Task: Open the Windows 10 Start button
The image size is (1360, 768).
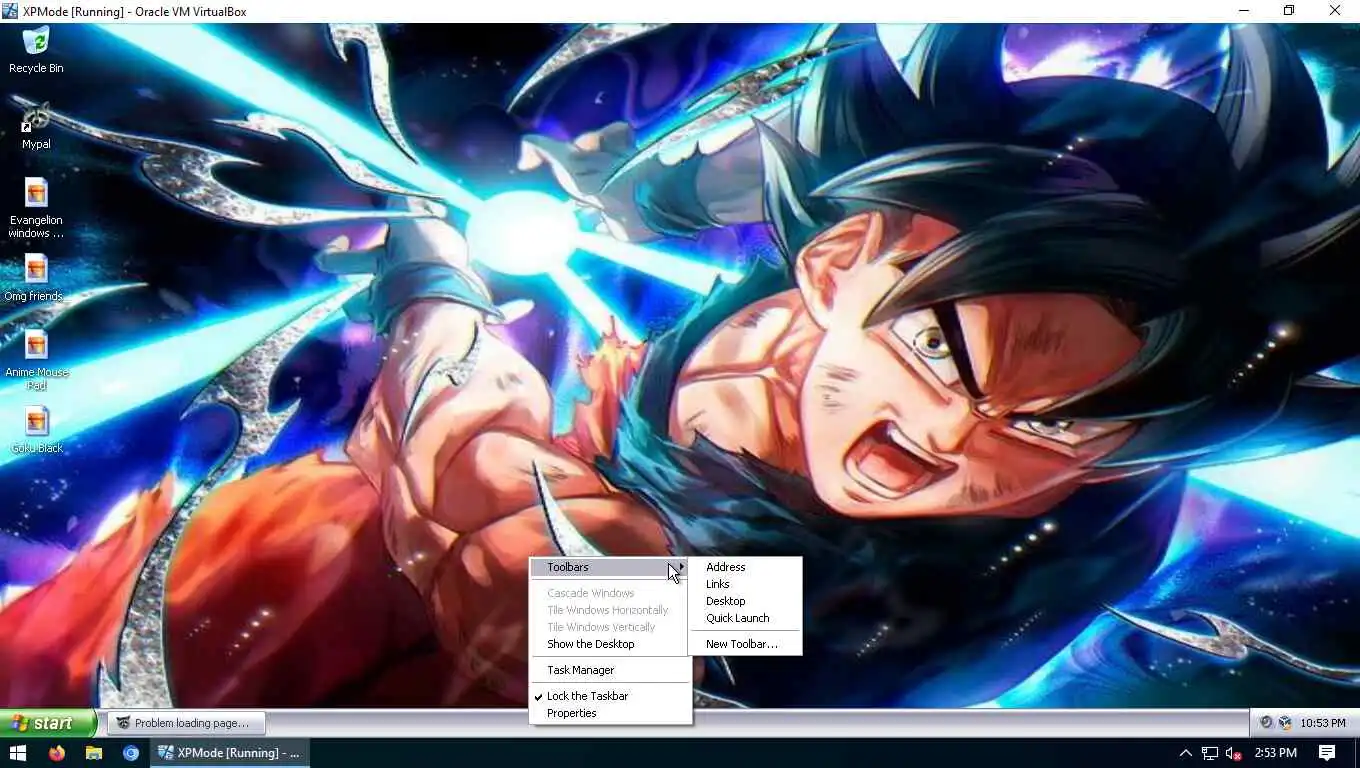Action: click(18, 753)
